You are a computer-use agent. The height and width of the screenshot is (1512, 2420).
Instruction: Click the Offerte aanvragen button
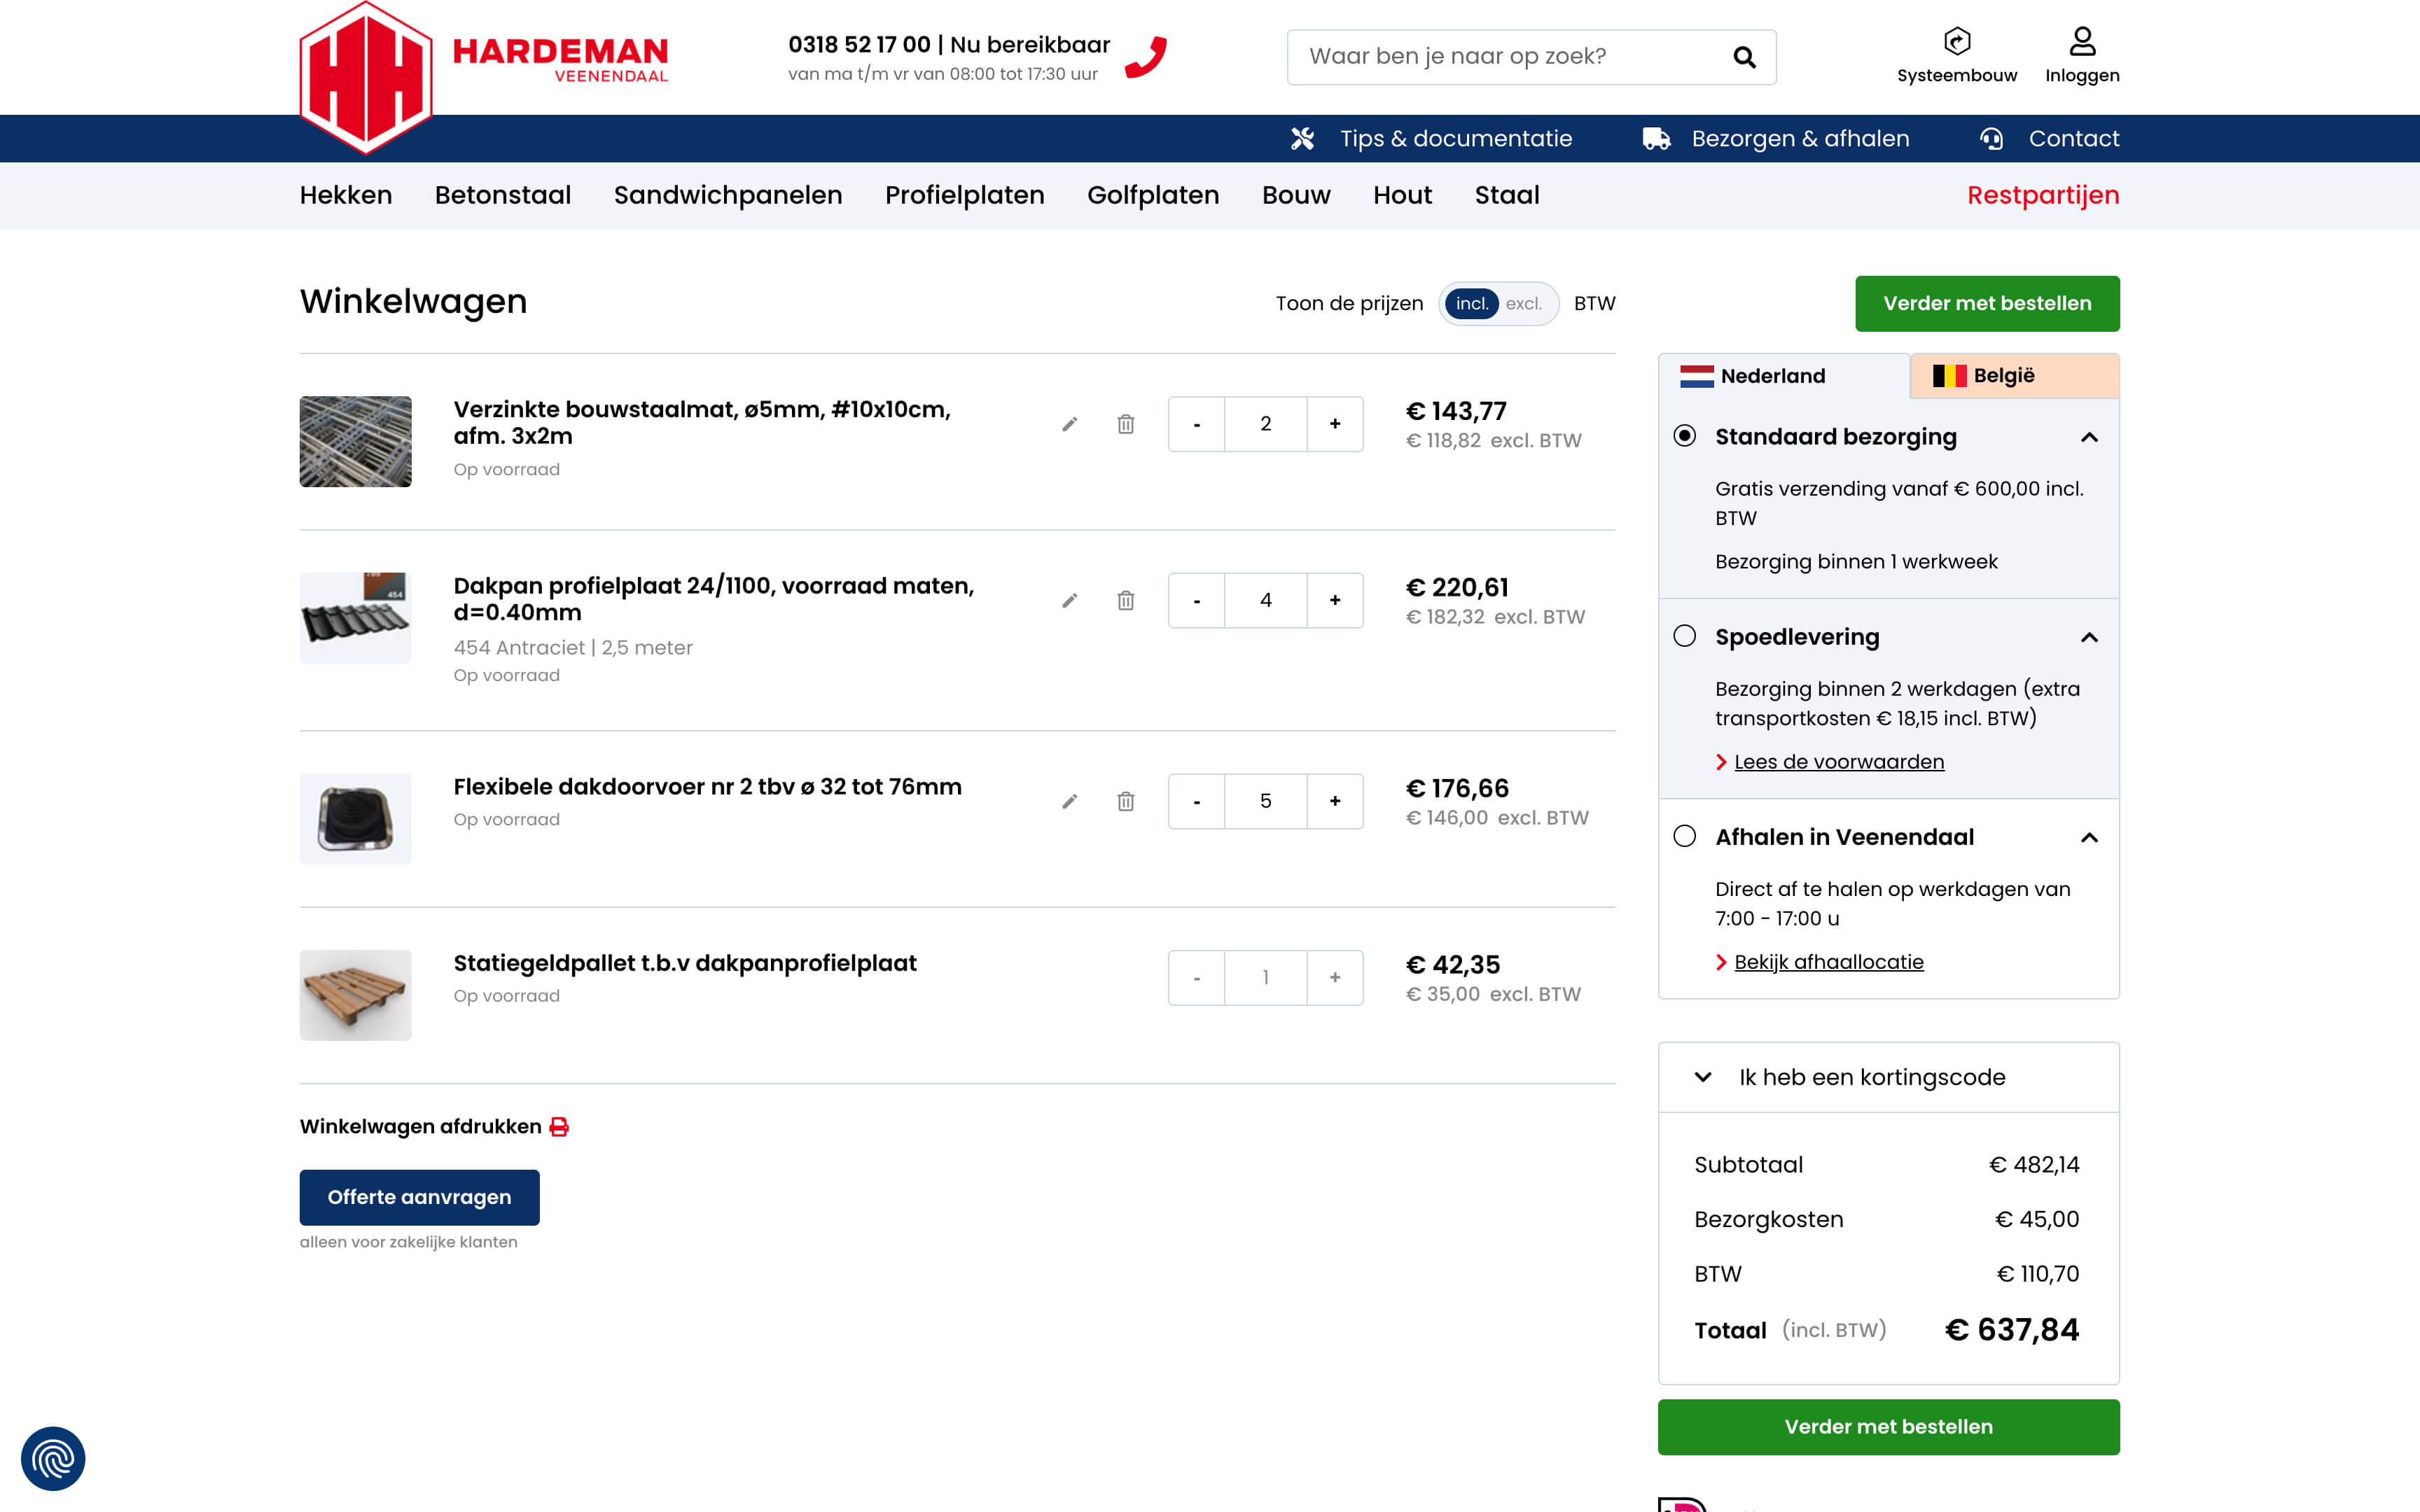tap(419, 1197)
